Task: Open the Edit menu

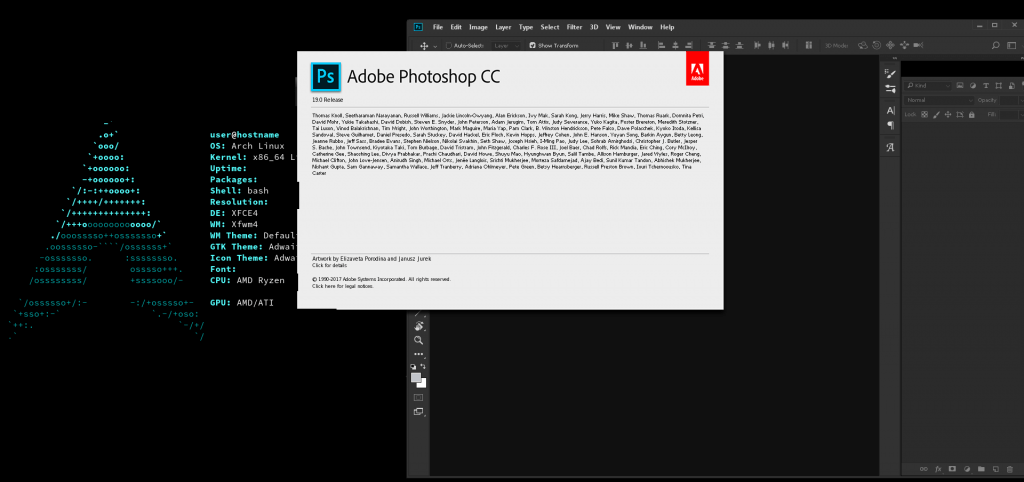Action: click(x=456, y=27)
